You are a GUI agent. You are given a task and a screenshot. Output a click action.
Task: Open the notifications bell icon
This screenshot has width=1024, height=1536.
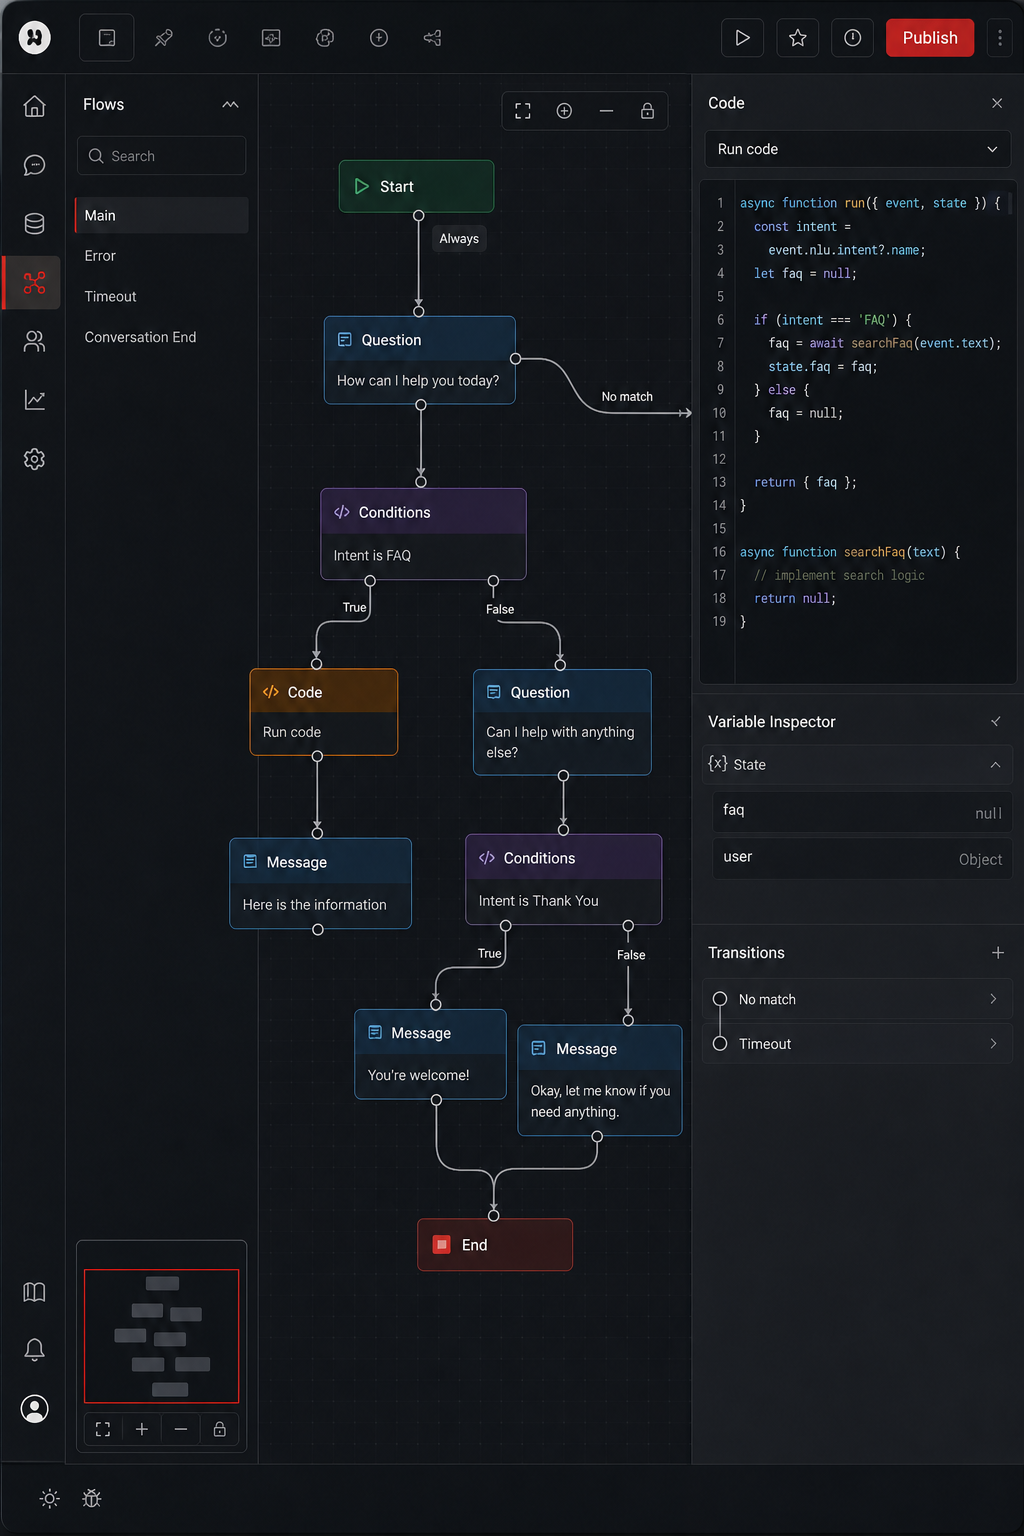pos(35,1350)
